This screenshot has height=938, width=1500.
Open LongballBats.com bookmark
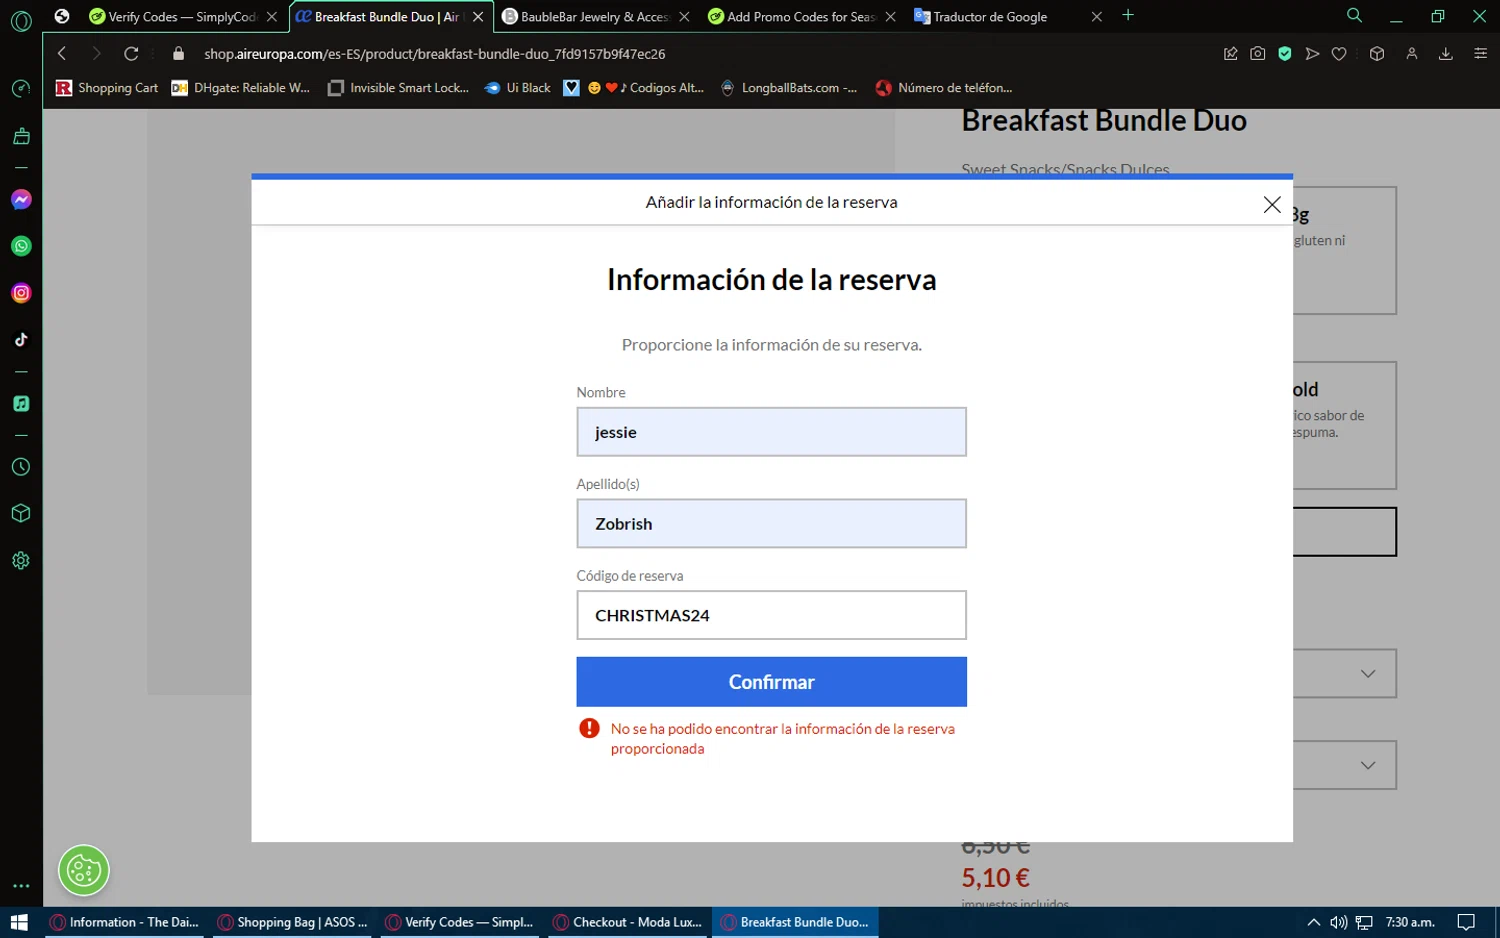point(789,88)
